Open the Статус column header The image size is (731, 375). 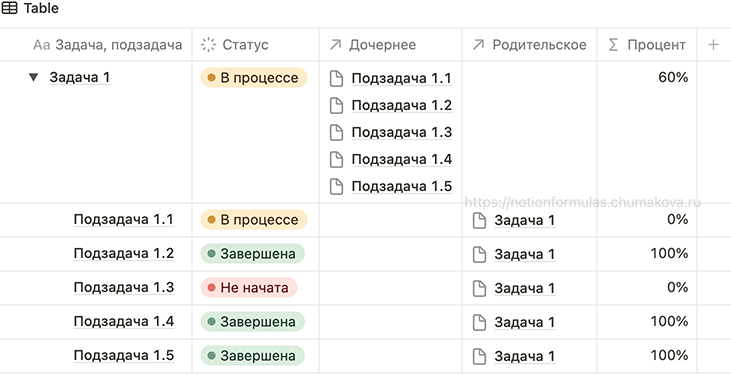(x=255, y=45)
